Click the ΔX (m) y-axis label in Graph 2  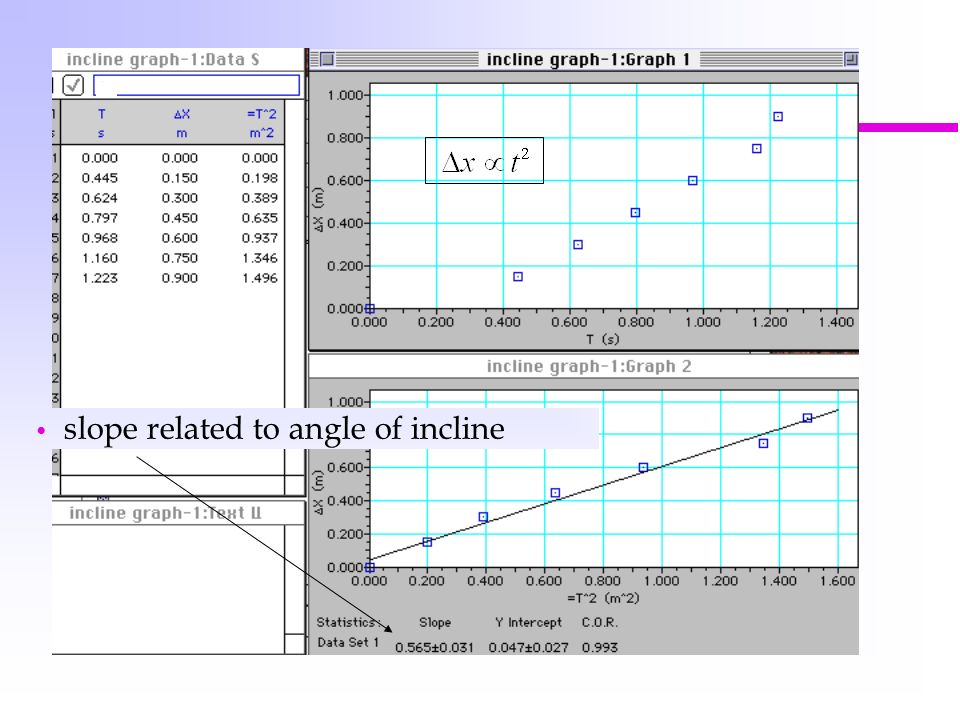pyautogui.click(x=318, y=492)
